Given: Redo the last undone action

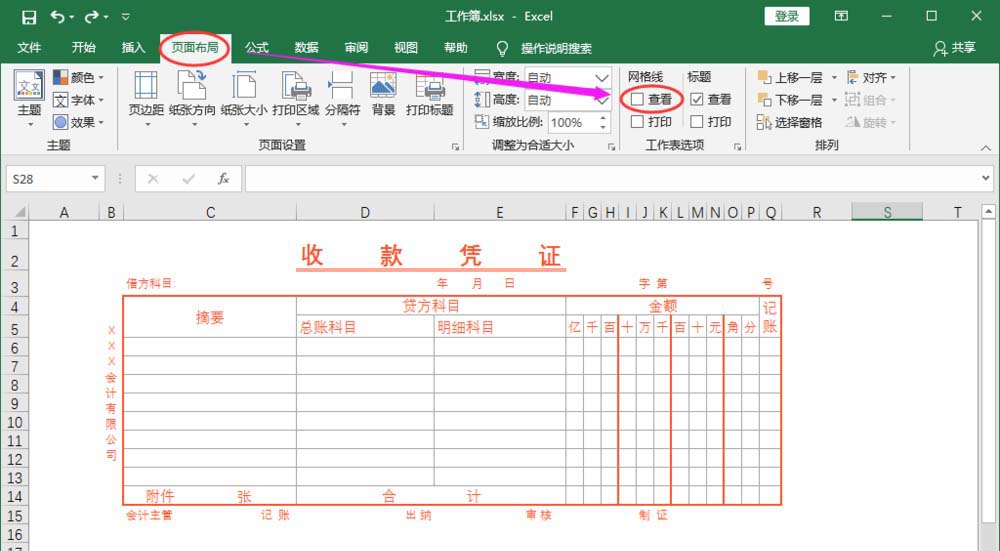Looking at the screenshot, I should pos(92,17).
